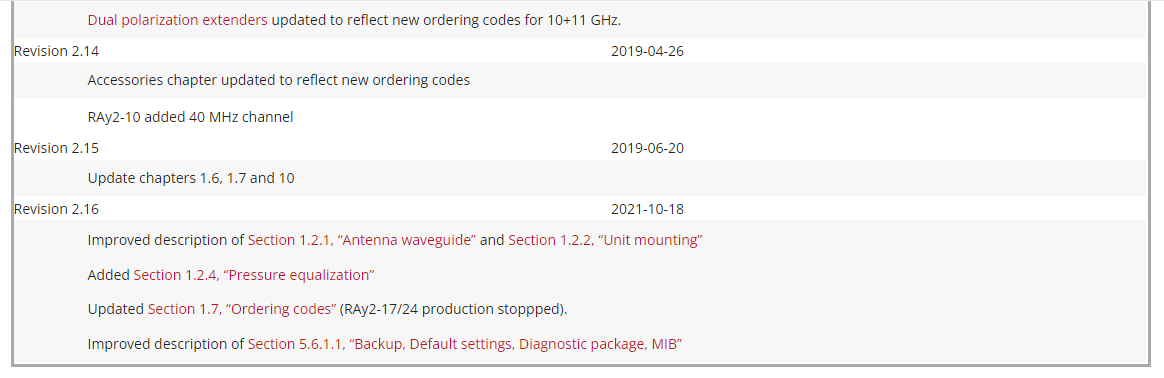Follow the Section 1.2.1 Antenna waveguide link
This screenshot has width=1164, height=378.
362,240
